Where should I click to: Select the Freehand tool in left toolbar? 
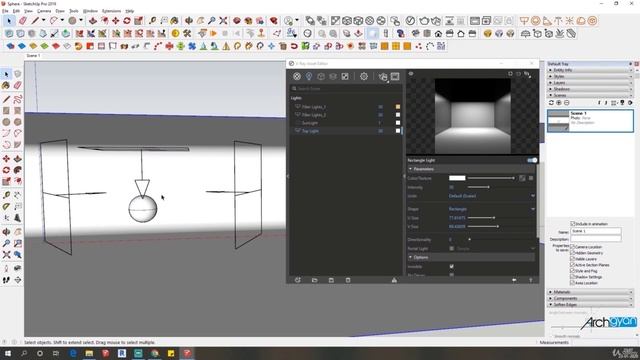pyautogui.click(x=18, y=99)
